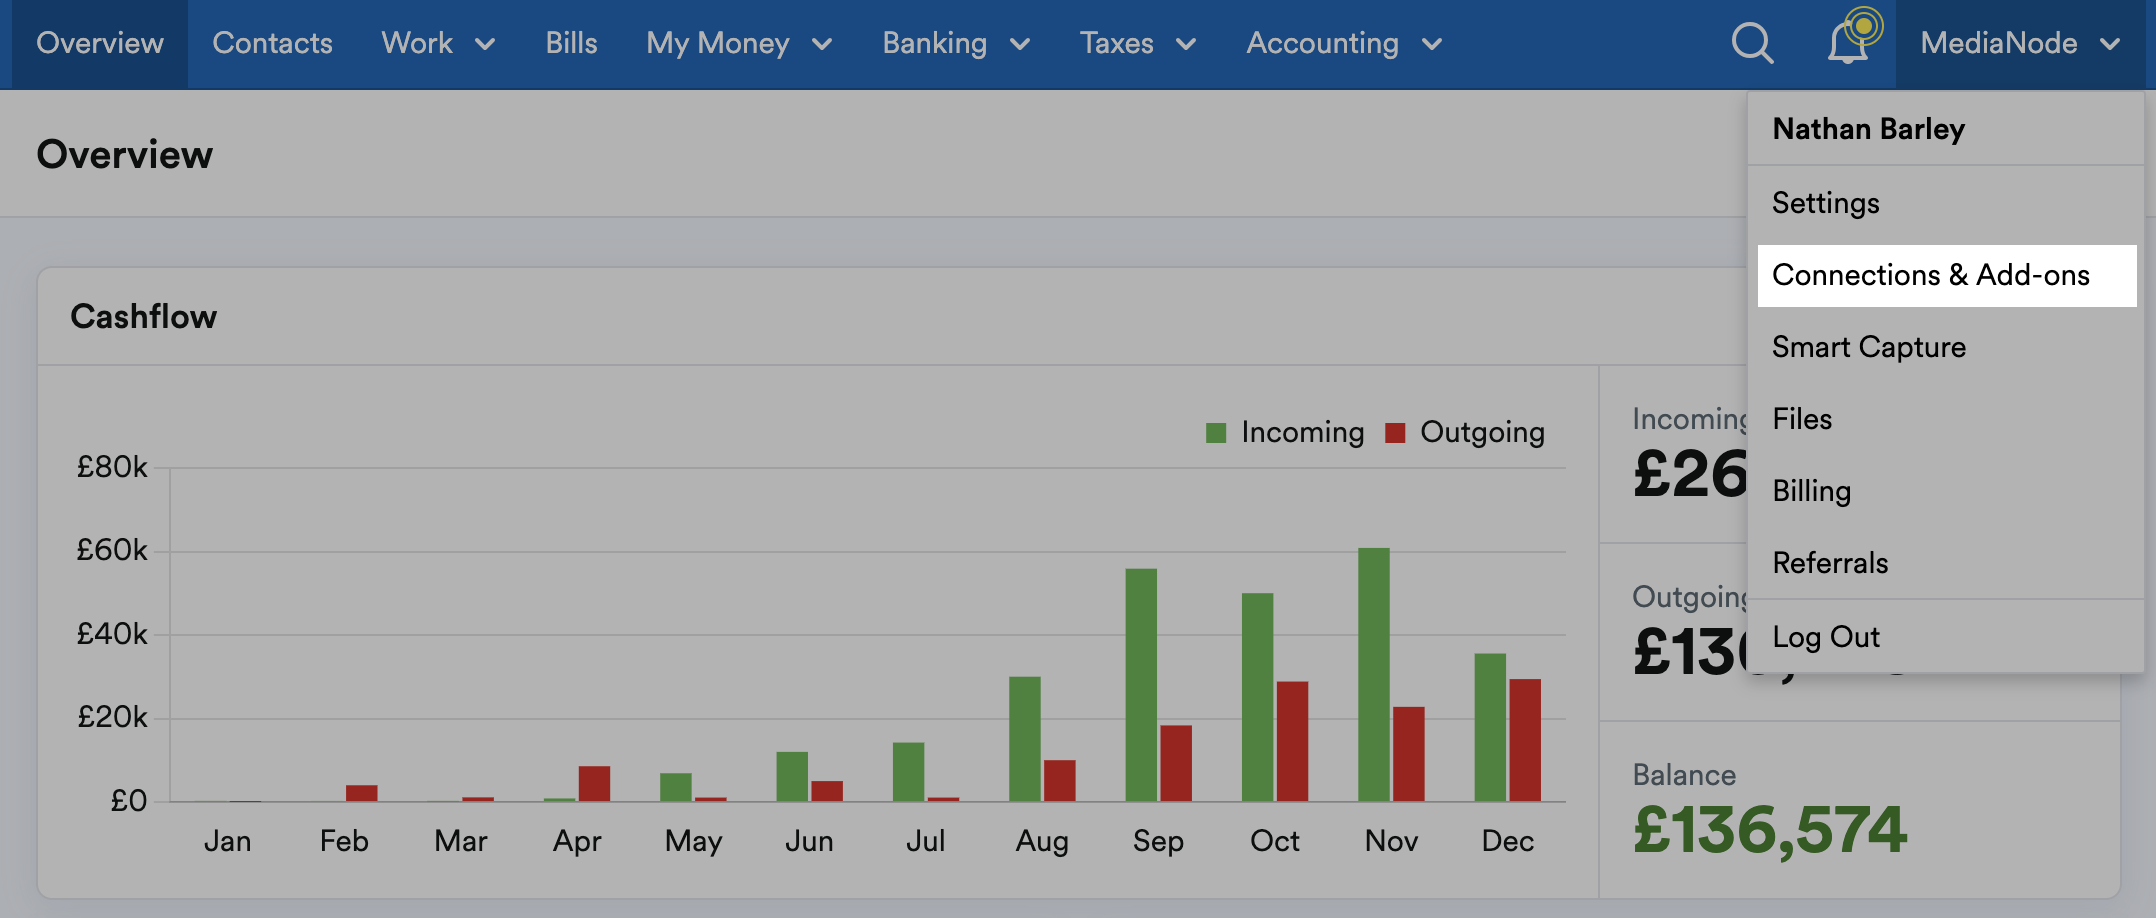This screenshot has height=918, width=2156.
Task: Collapse the MediaNode account menu
Action: [x=2019, y=43]
